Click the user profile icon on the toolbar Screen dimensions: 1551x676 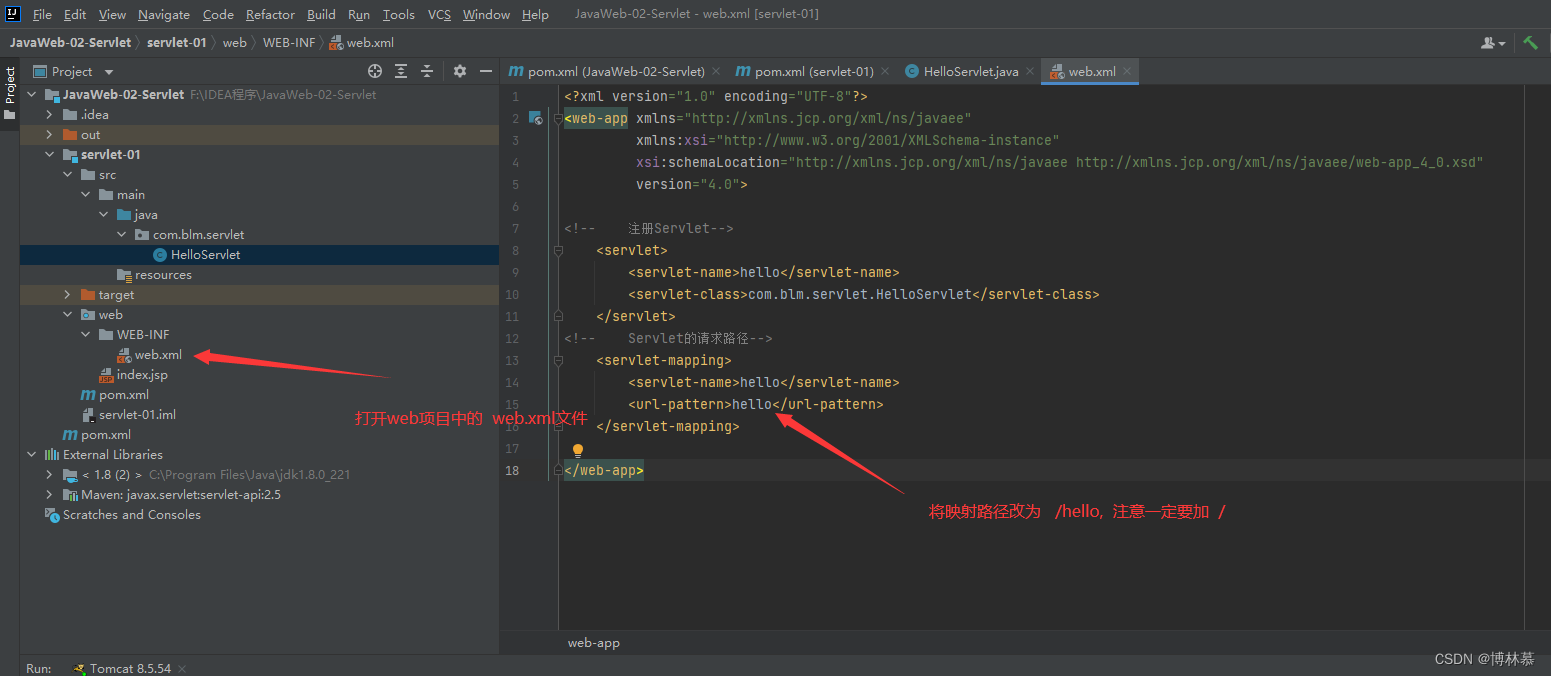pos(1489,43)
